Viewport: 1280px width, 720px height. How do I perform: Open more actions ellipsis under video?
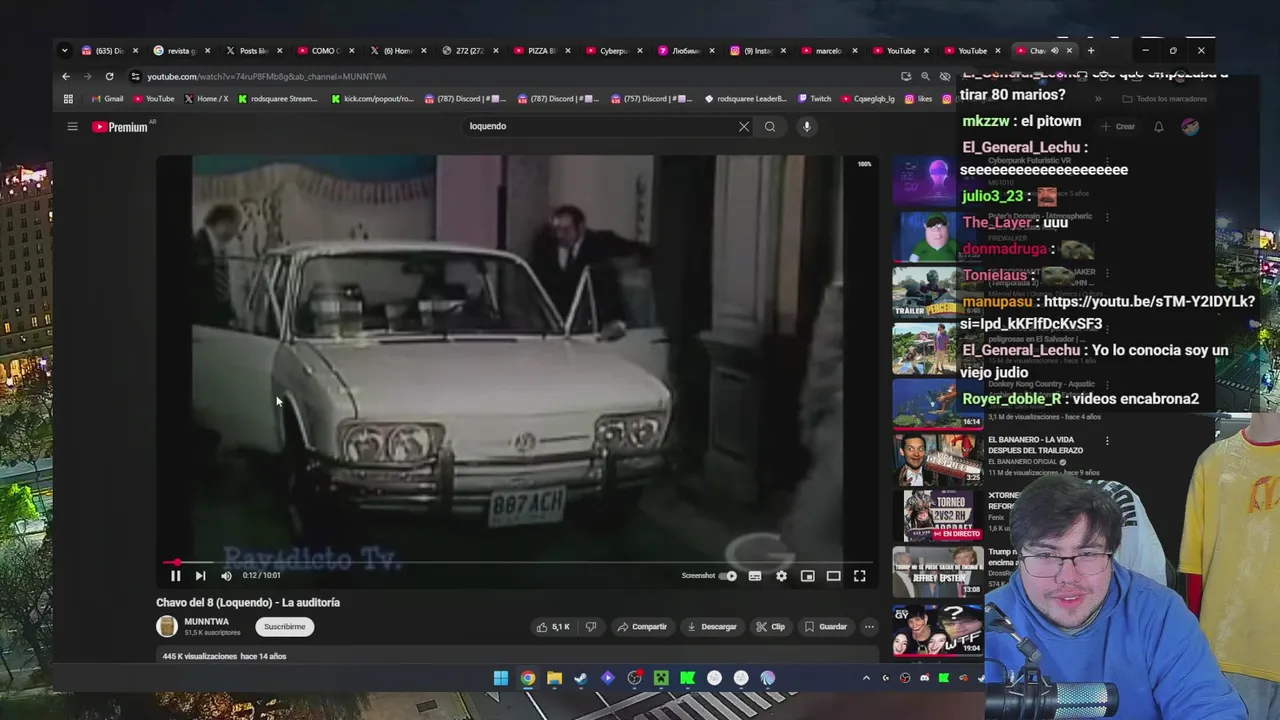pos(869,627)
